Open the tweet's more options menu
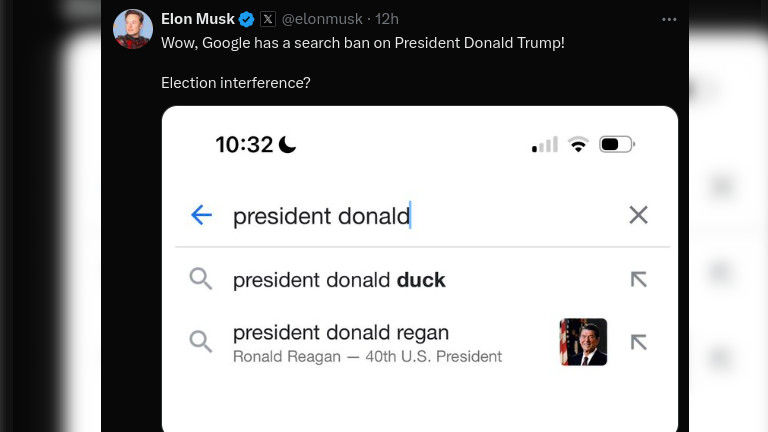Viewport: 768px width, 432px height. pyautogui.click(x=668, y=19)
